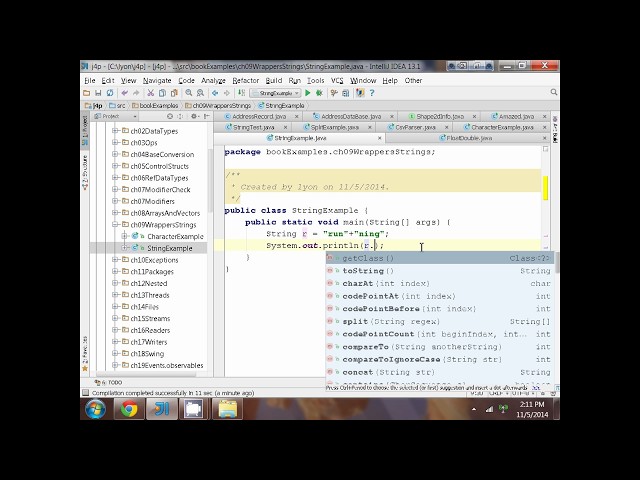This screenshot has width=640, height=480.
Task: Click the Synchronize refresh icon
Action: pos(110,93)
